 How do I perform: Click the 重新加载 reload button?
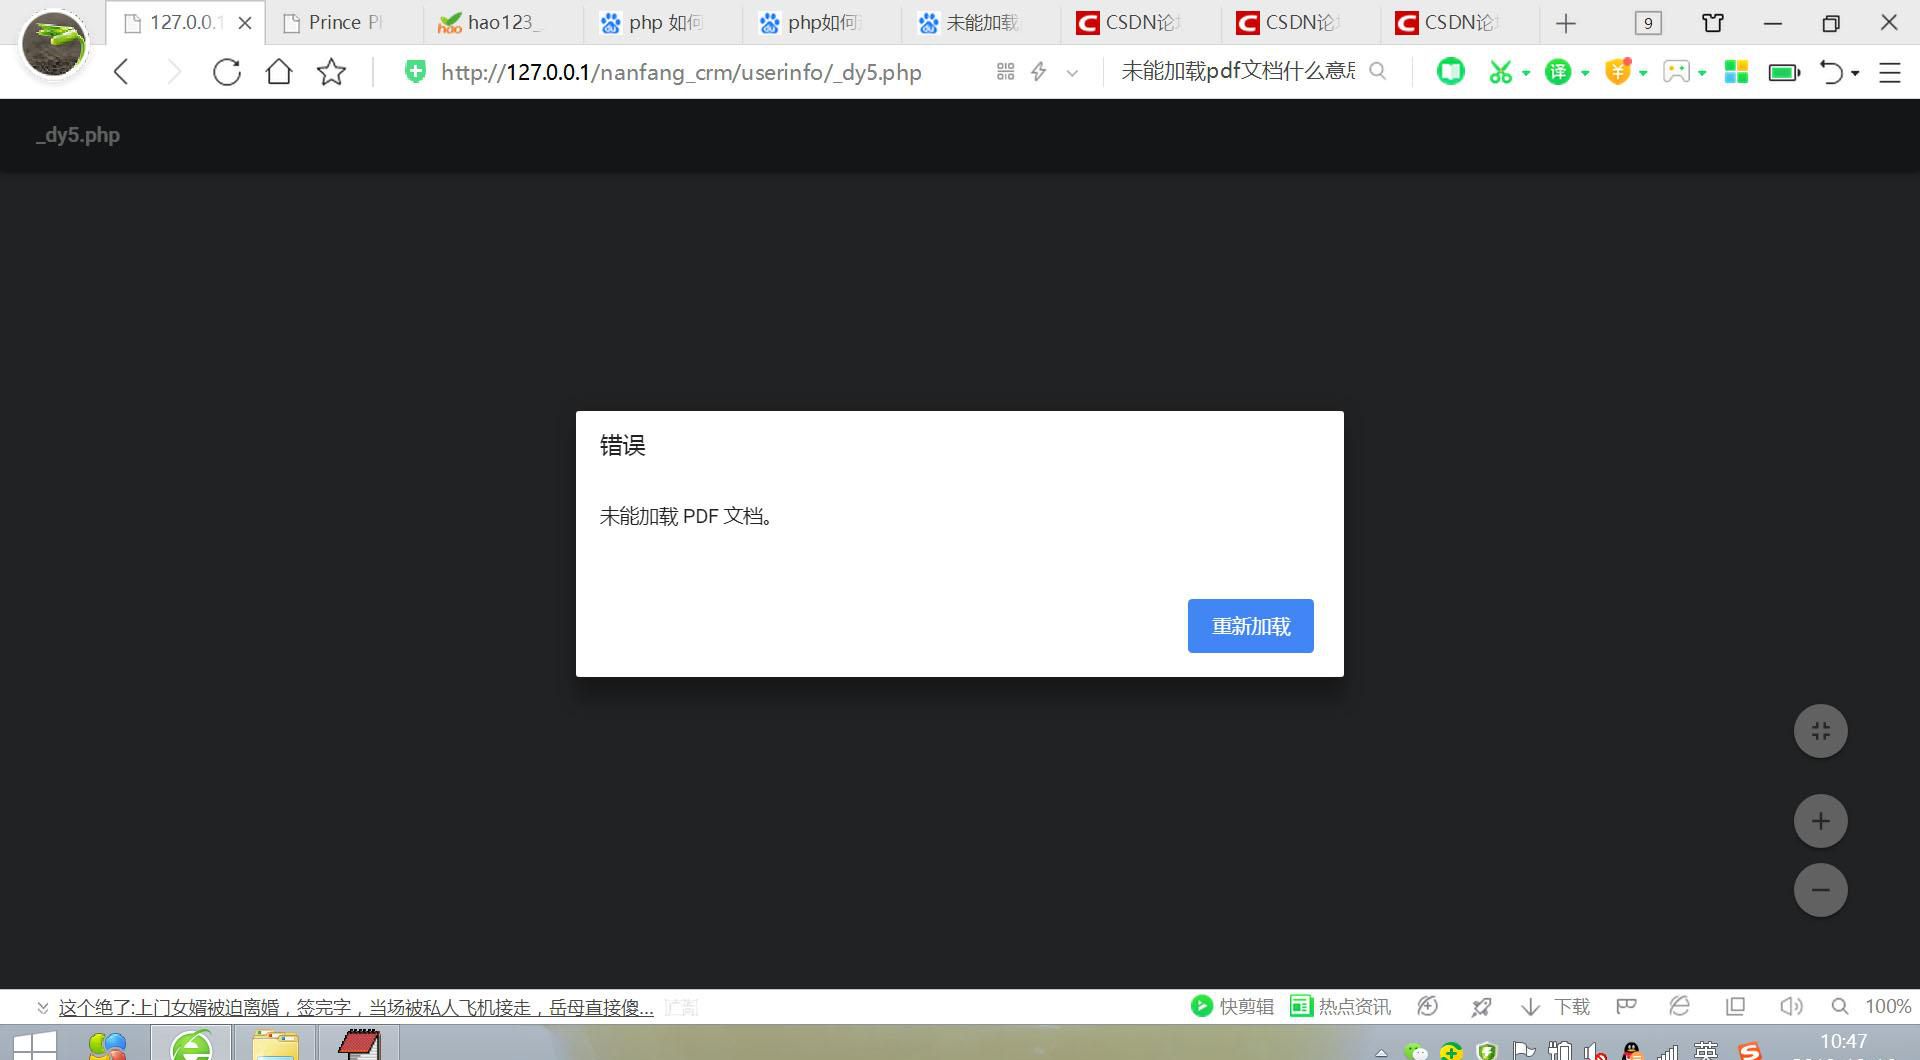[x=1250, y=625]
